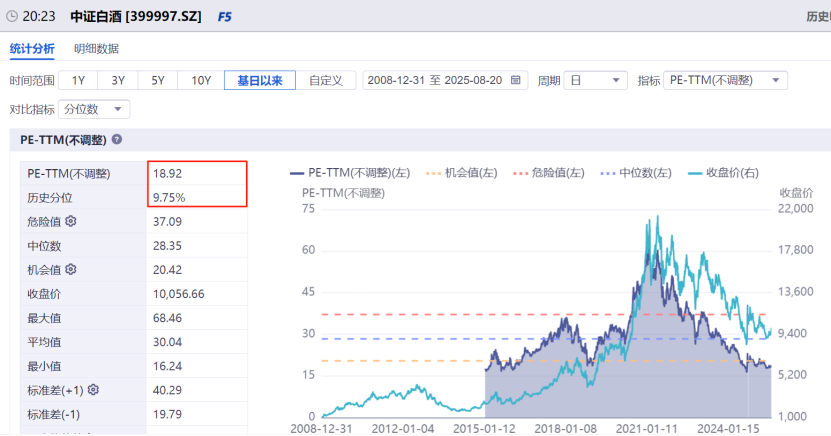
Task: Click the 机会值 value 20.42
Action: coord(167,270)
